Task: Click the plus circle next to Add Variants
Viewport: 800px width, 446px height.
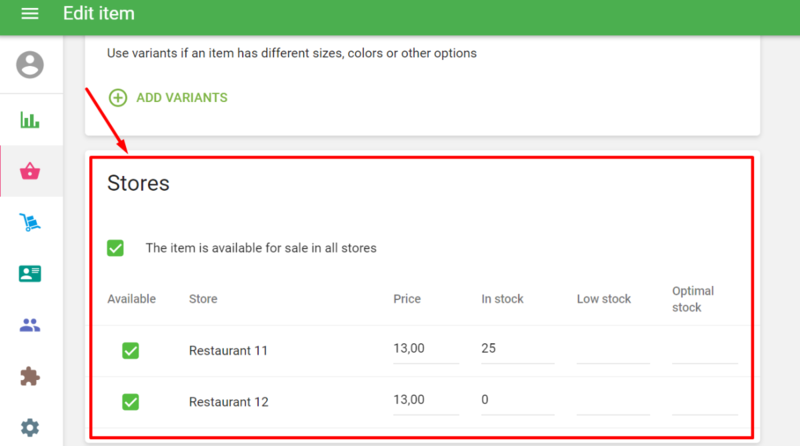Action: tap(118, 98)
